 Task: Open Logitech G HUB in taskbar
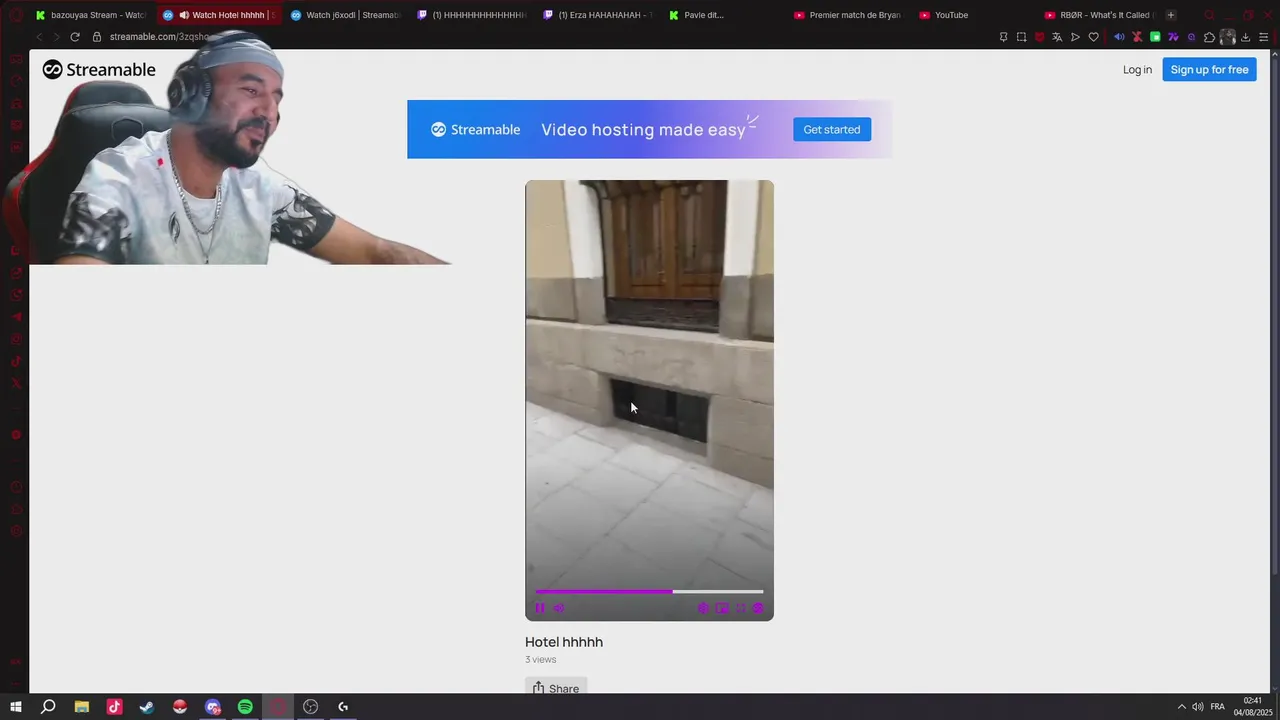(x=343, y=707)
